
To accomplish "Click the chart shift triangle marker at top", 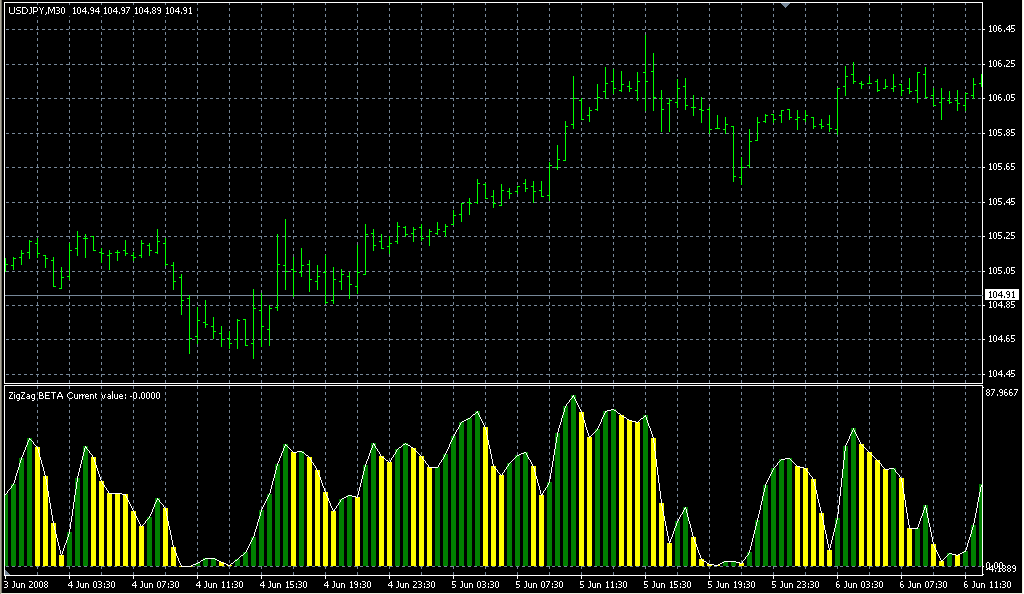I will pos(786,6).
